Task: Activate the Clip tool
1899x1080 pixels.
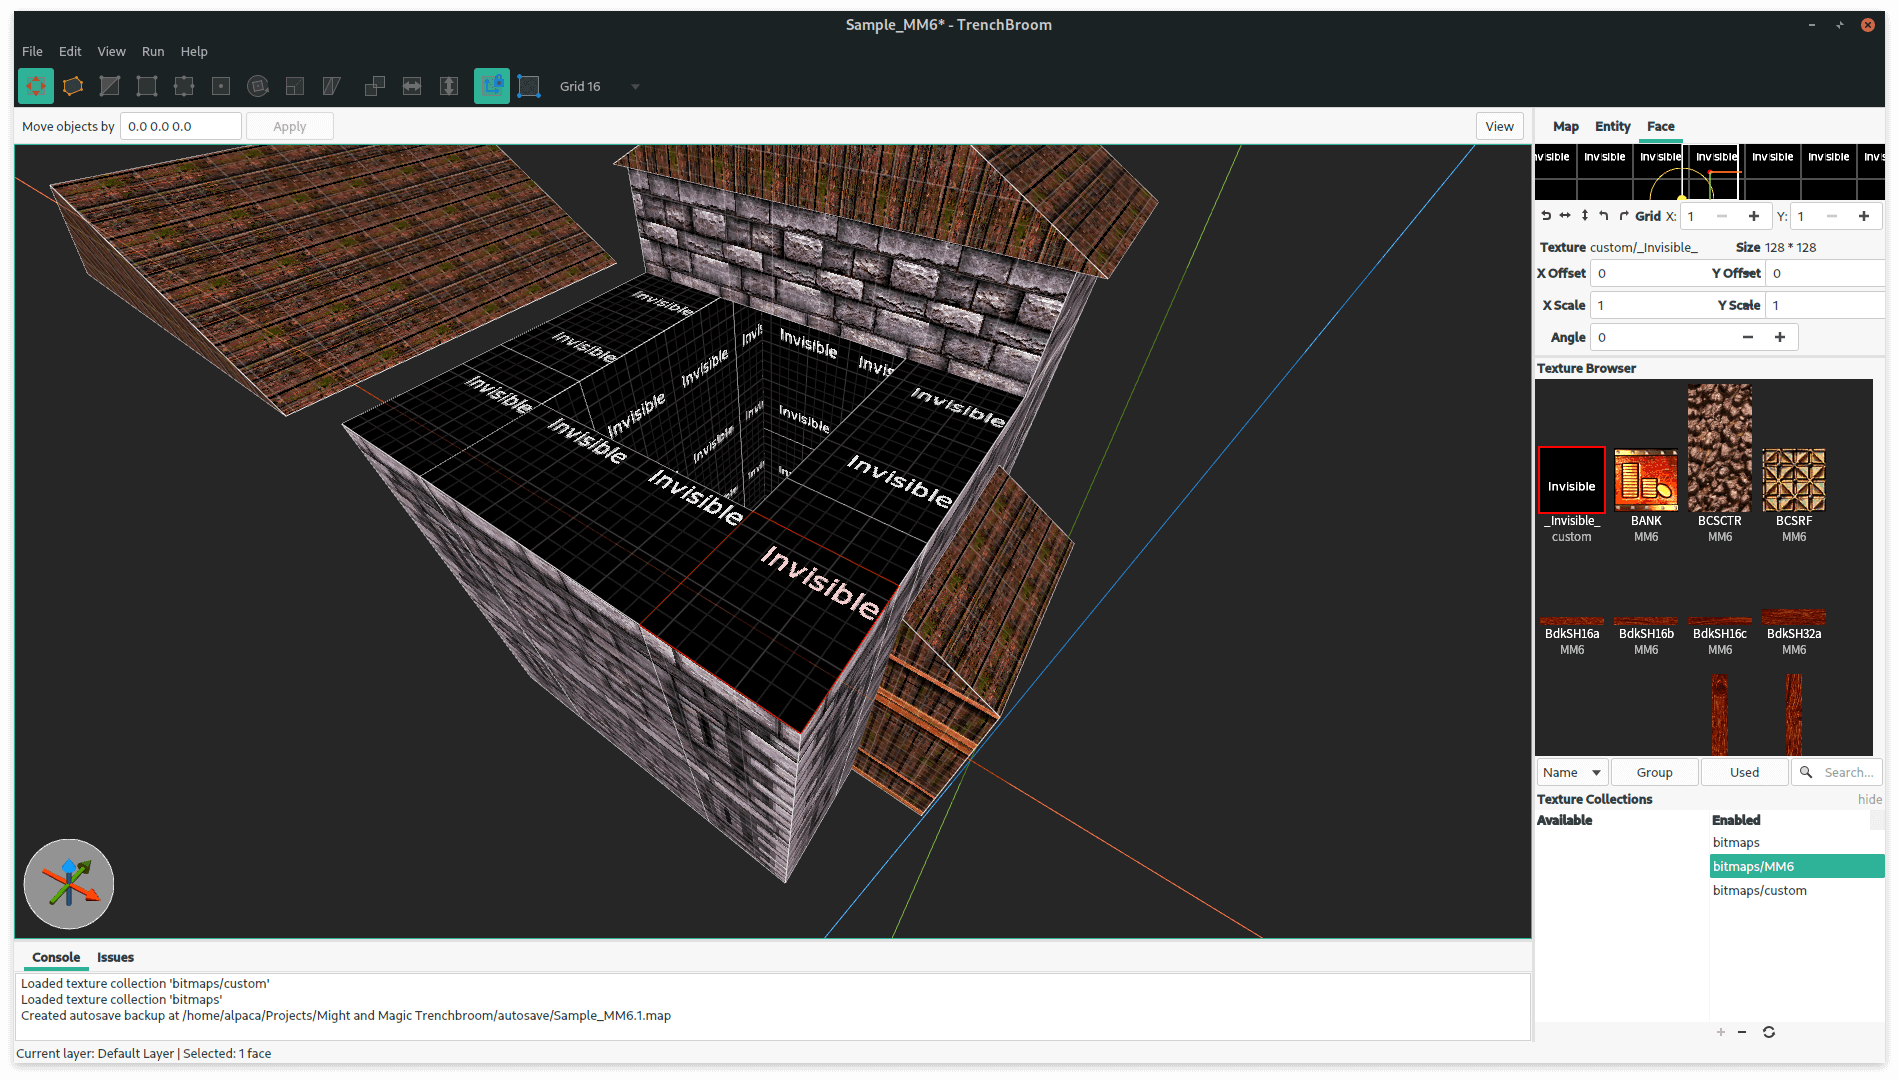Action: pos(110,87)
